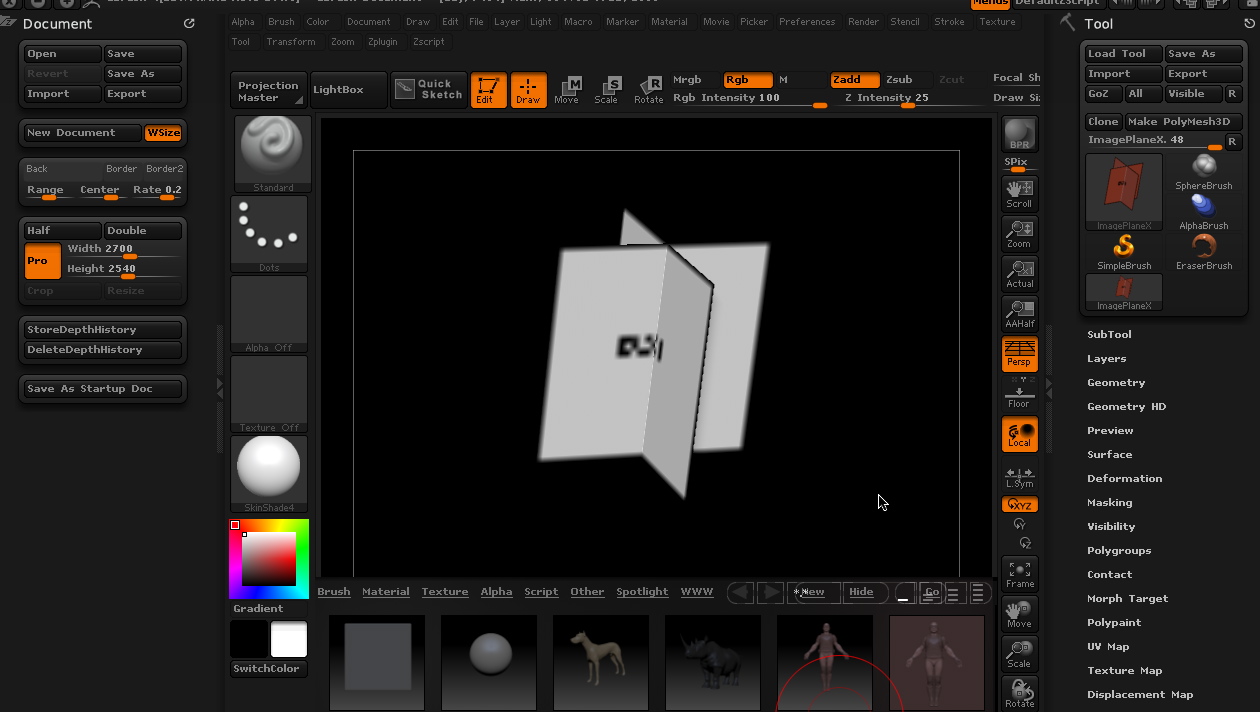Toggle Rgb paint mode
The image size is (1260, 712).
pyautogui.click(x=748, y=80)
